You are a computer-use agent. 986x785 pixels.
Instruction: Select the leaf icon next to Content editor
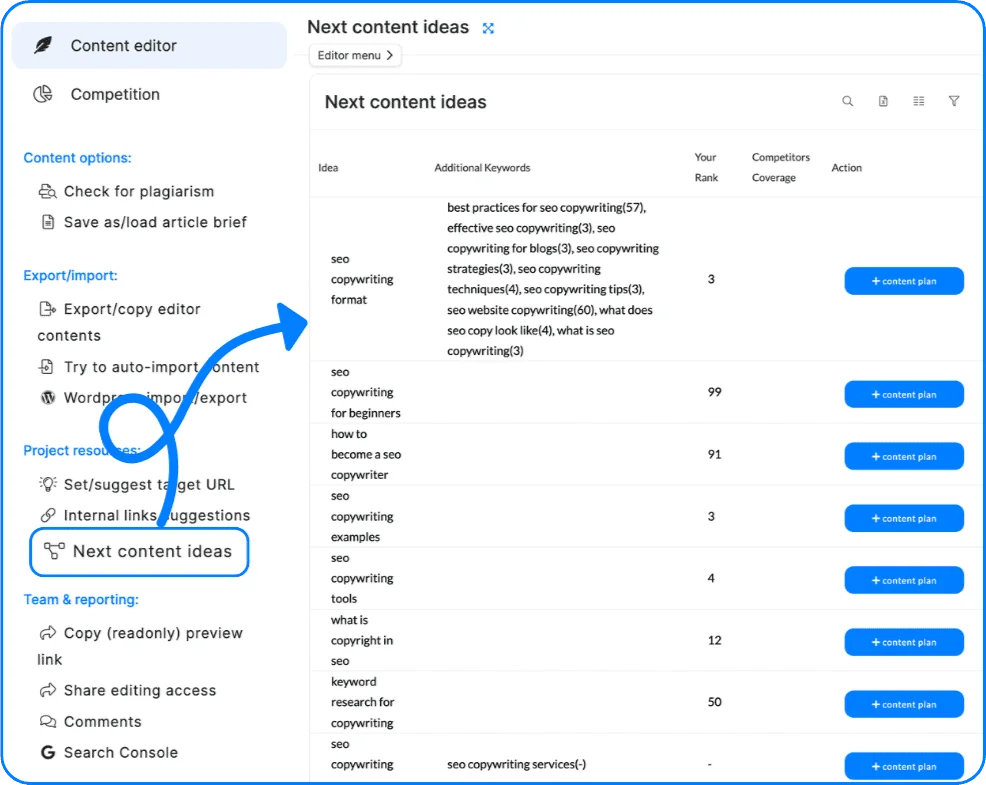pyautogui.click(x=44, y=44)
